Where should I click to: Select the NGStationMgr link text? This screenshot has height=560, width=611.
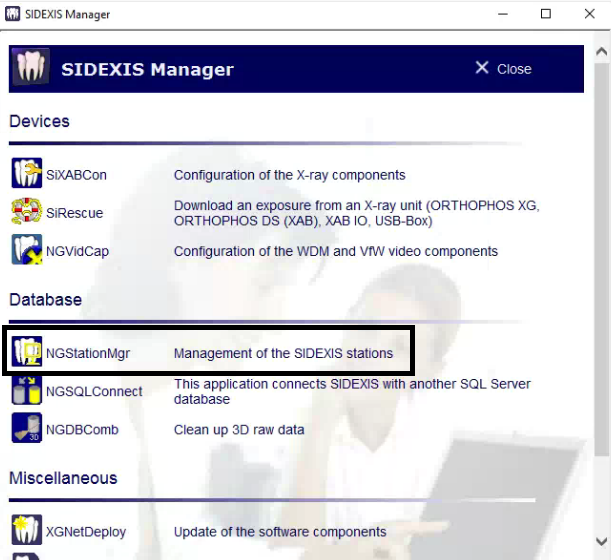88,353
